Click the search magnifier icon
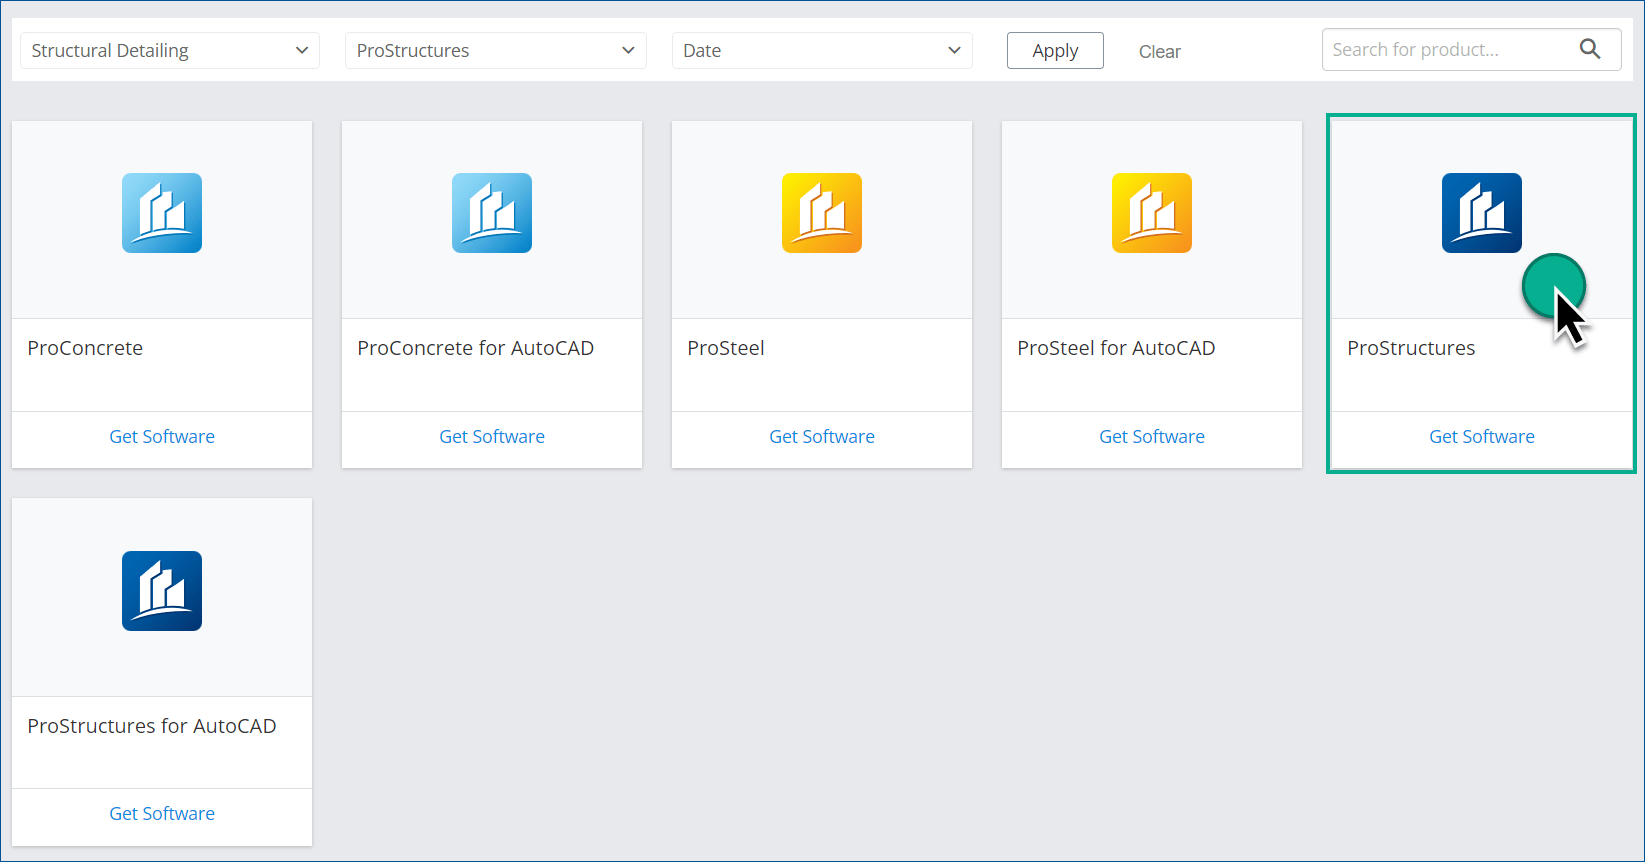The image size is (1645, 862). click(1590, 49)
